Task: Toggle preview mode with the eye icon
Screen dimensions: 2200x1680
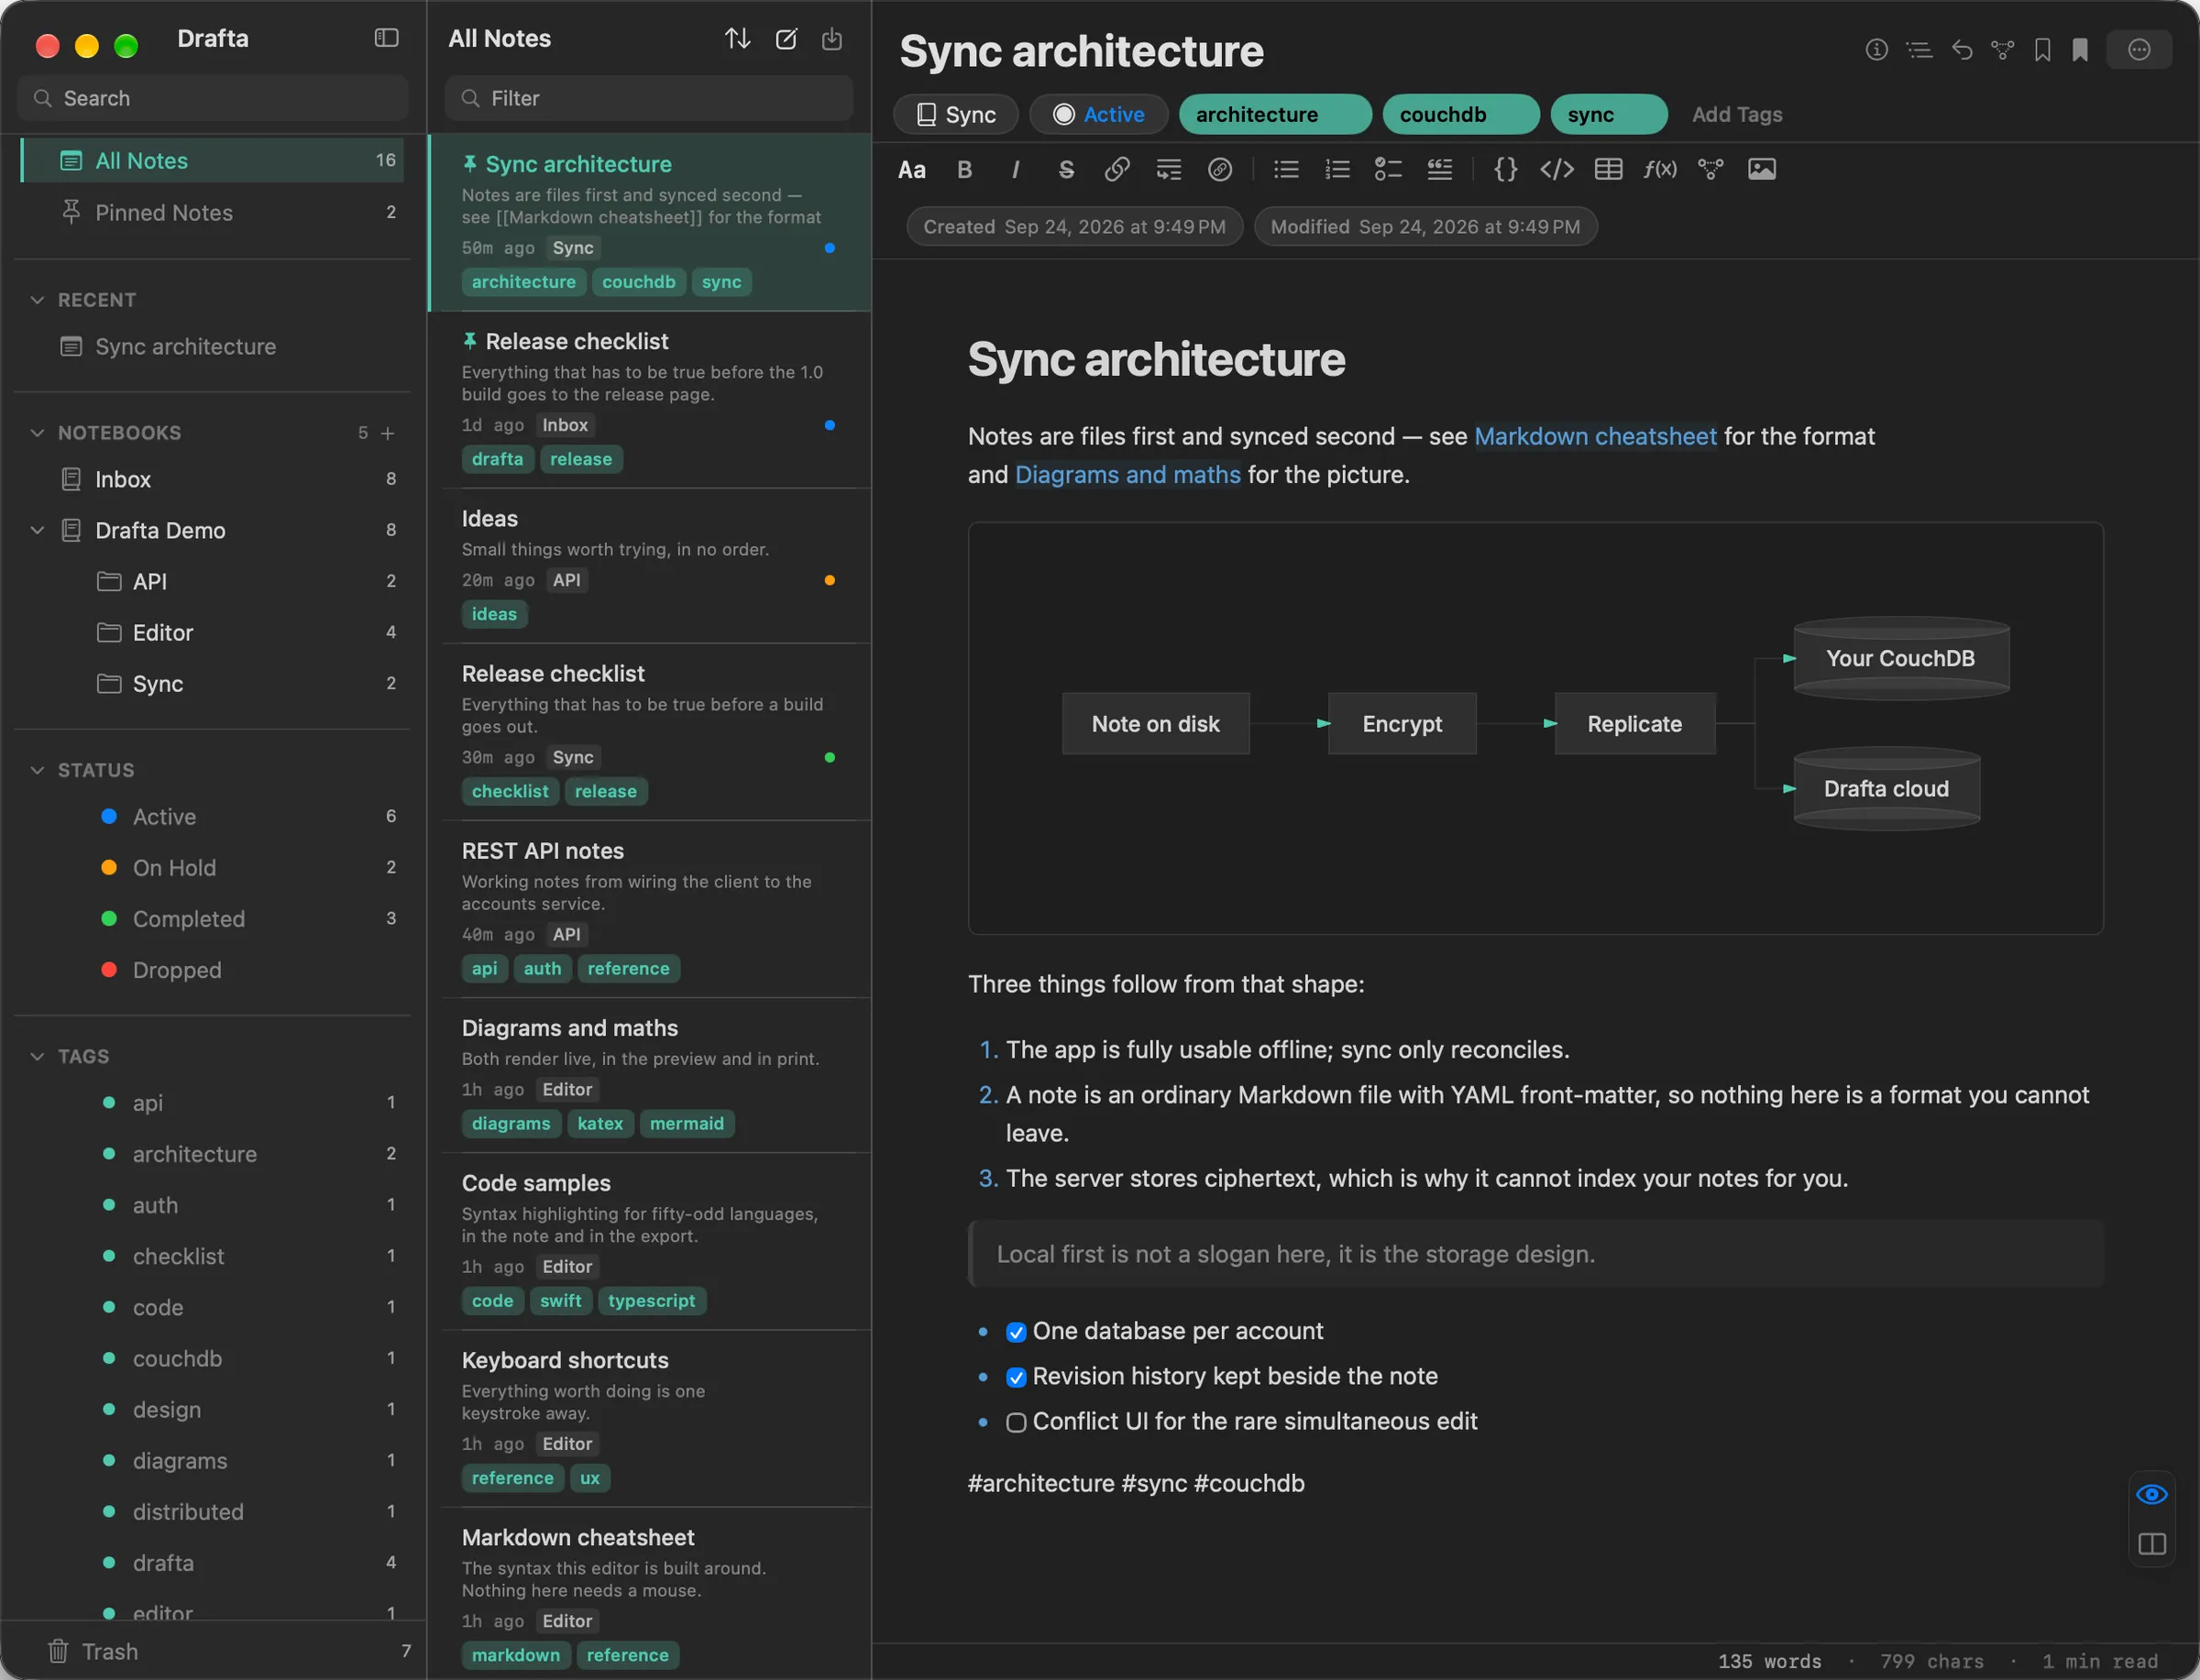Action: point(2151,1494)
